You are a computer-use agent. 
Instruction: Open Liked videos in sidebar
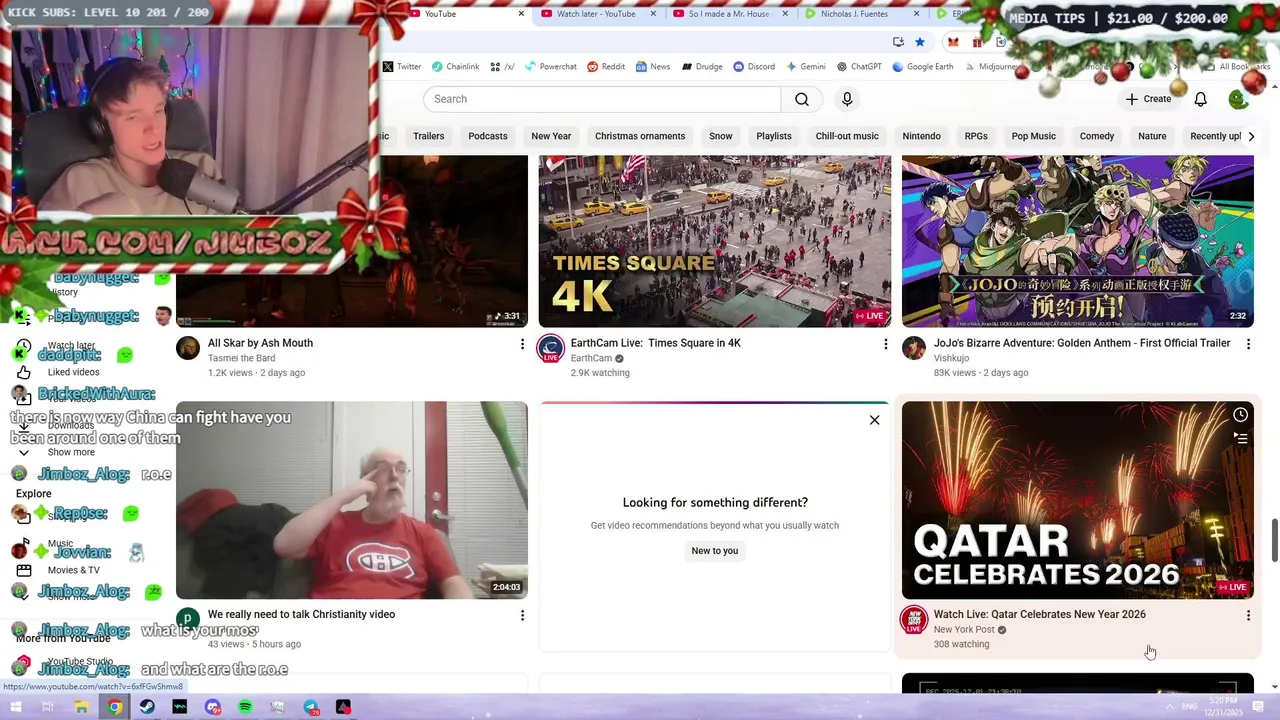point(73,372)
